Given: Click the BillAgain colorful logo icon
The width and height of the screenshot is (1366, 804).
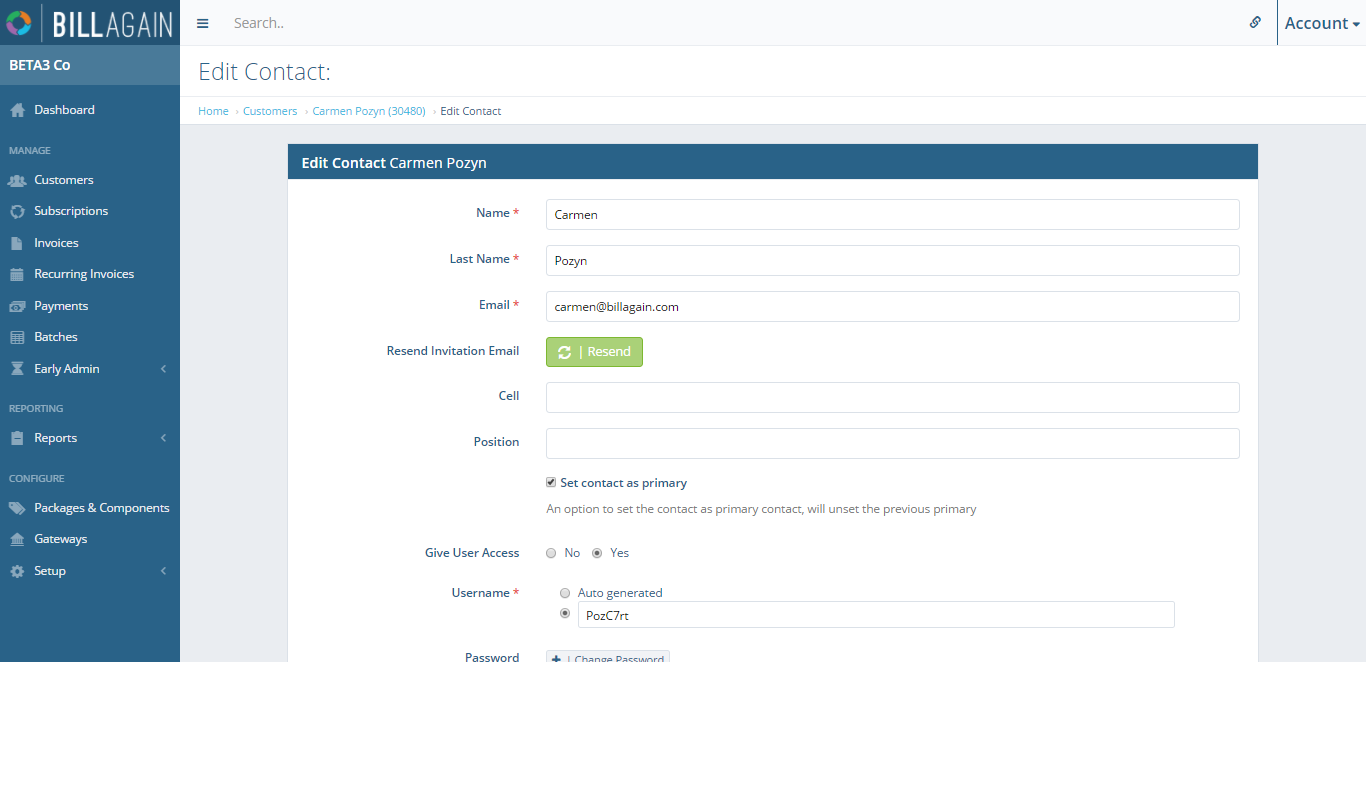Looking at the screenshot, I should click(x=19, y=22).
